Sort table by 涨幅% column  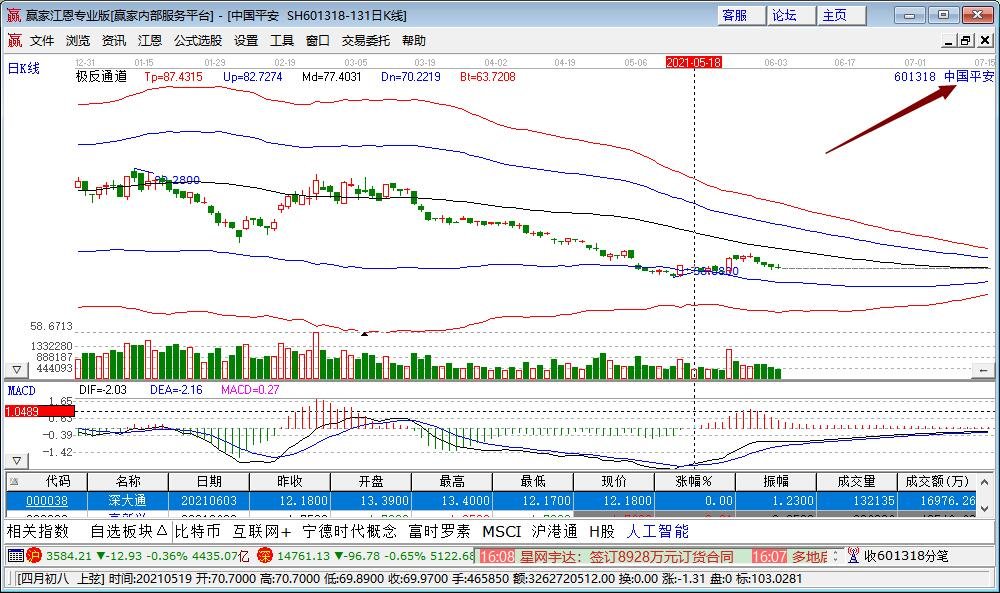pyautogui.click(x=695, y=481)
